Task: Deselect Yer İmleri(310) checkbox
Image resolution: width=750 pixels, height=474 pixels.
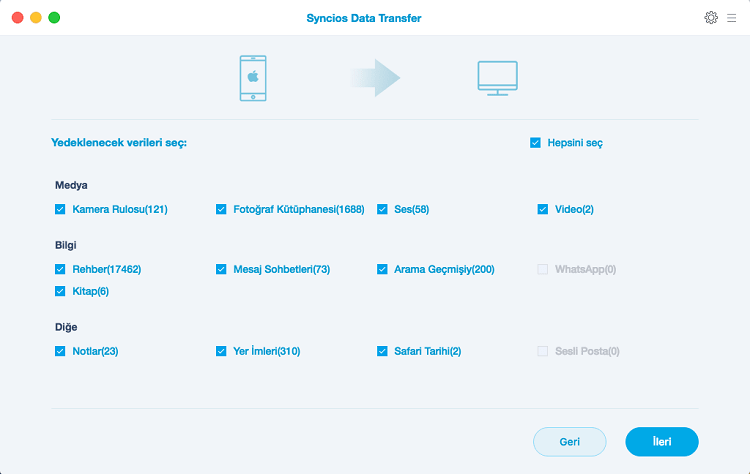Action: pyautogui.click(x=221, y=351)
